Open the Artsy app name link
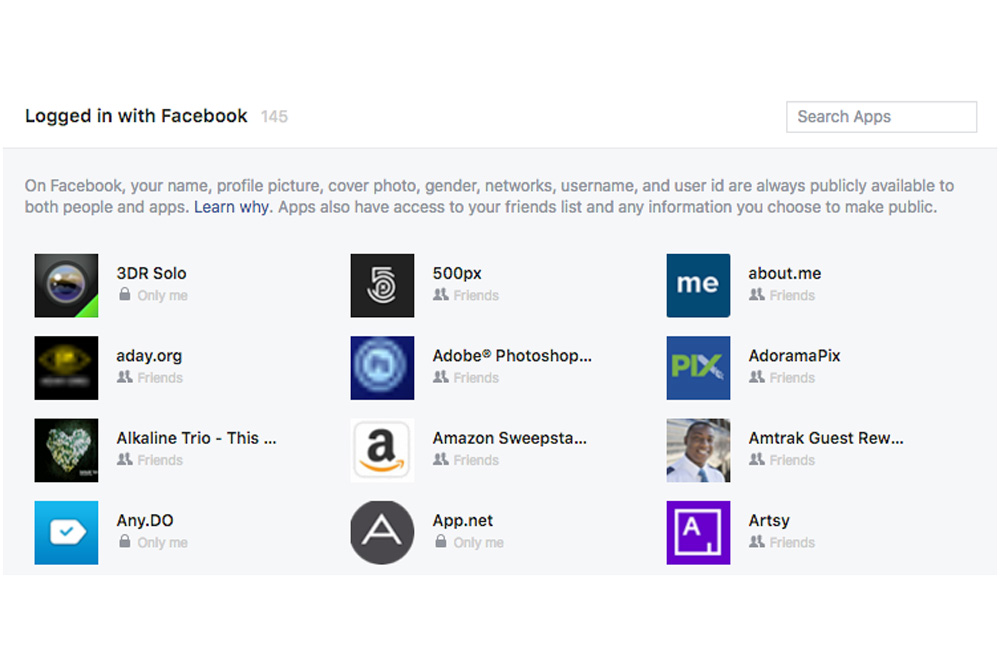The width and height of the screenshot is (1000, 667). tap(769, 521)
